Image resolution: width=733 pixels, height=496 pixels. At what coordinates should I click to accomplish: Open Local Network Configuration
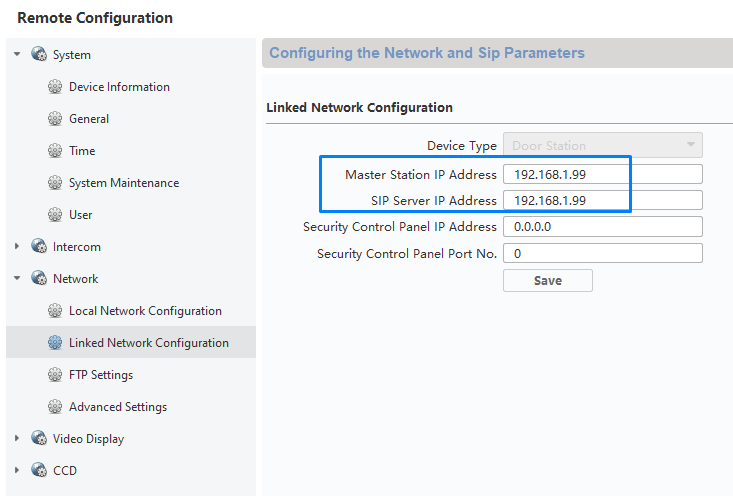point(145,311)
